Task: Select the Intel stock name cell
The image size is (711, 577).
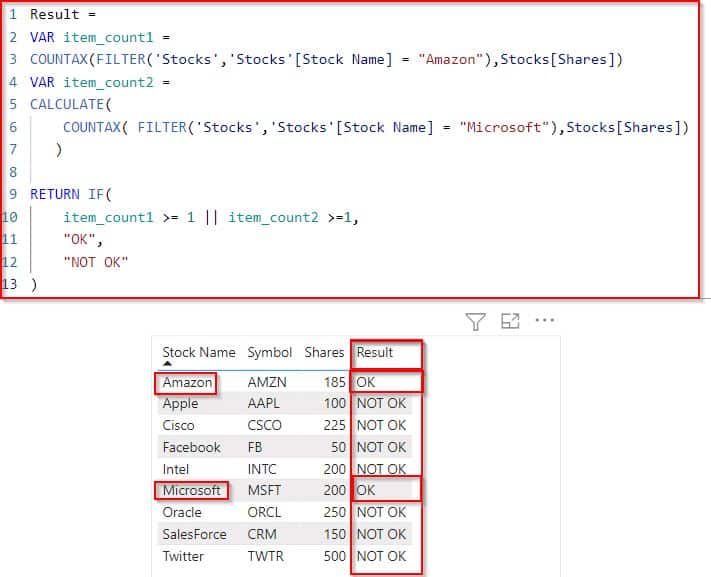Action: (175, 469)
